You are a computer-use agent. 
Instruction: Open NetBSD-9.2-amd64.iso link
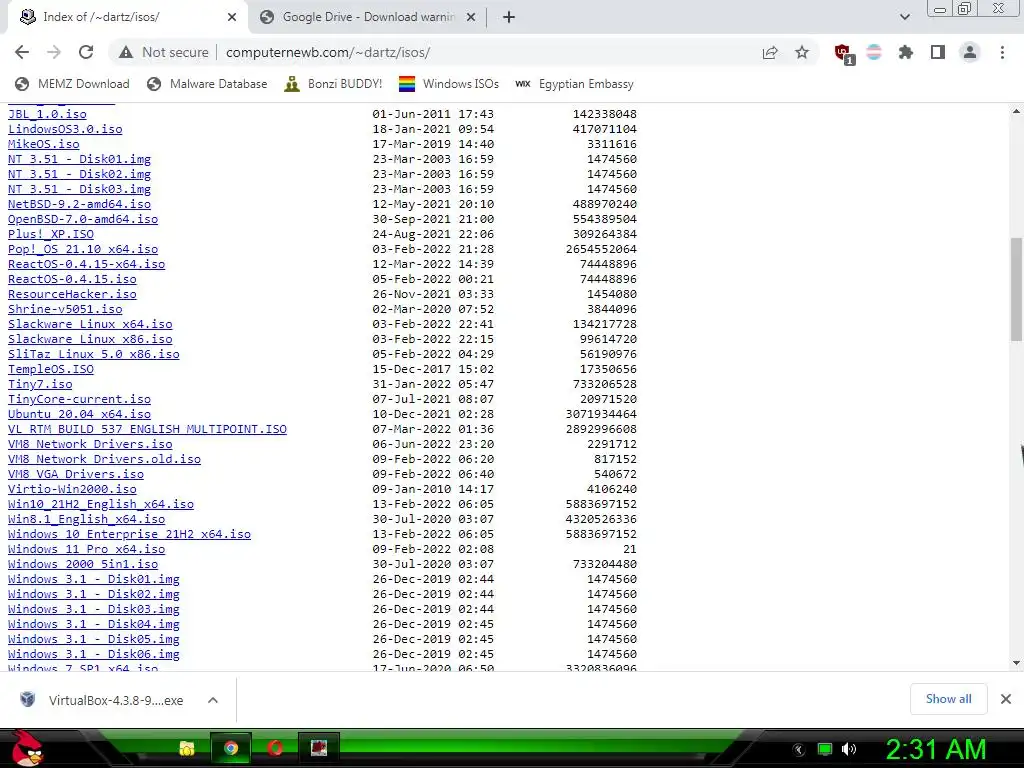(79, 204)
